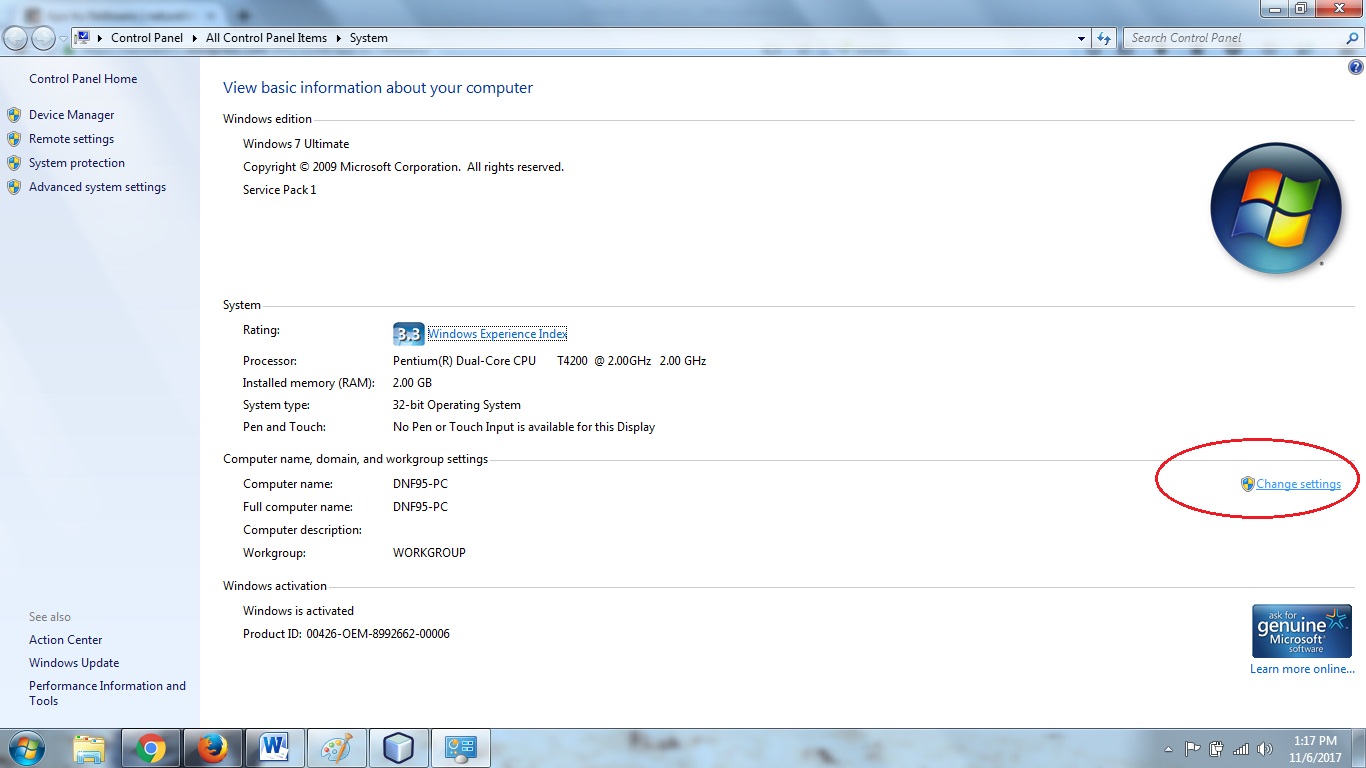
Task: Open System protection link
Action: (77, 163)
